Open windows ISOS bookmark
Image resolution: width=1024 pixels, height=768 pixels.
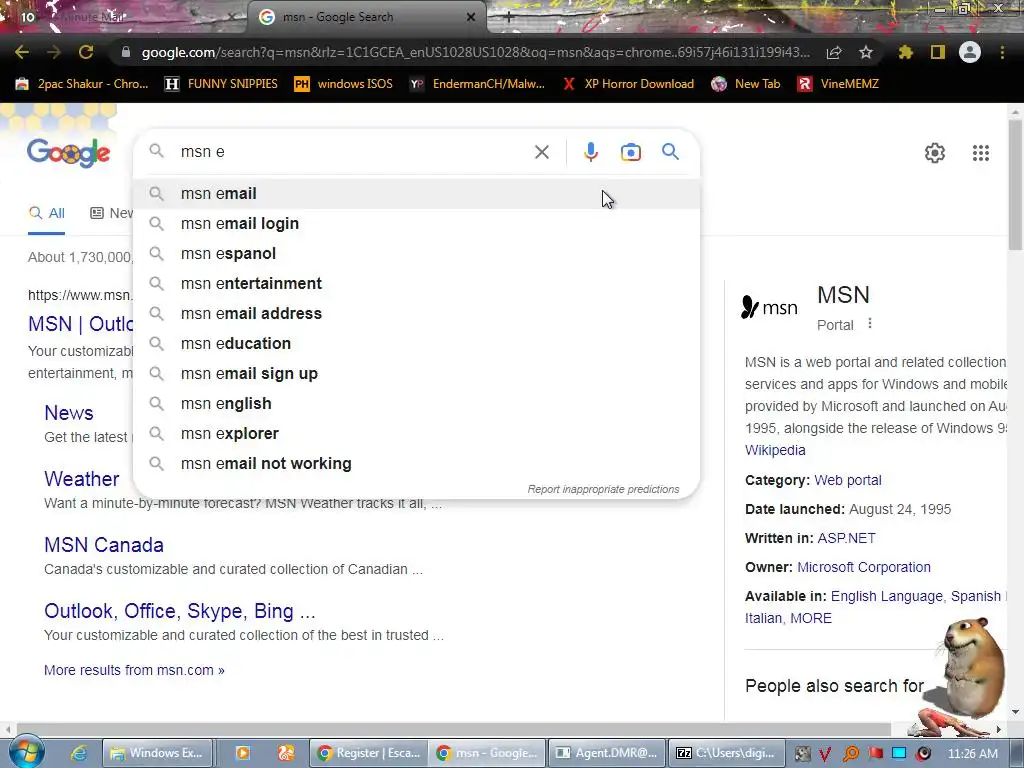[x=344, y=84]
